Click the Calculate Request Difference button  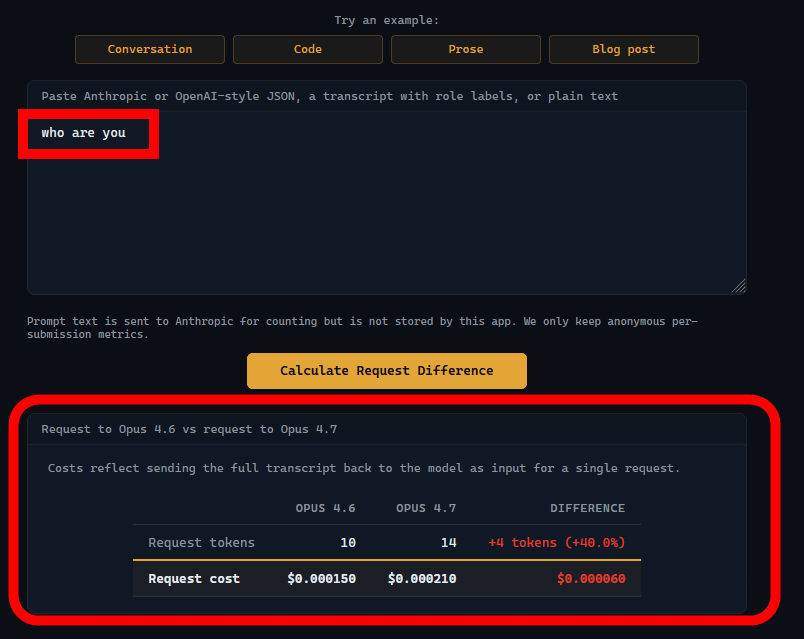tap(387, 371)
